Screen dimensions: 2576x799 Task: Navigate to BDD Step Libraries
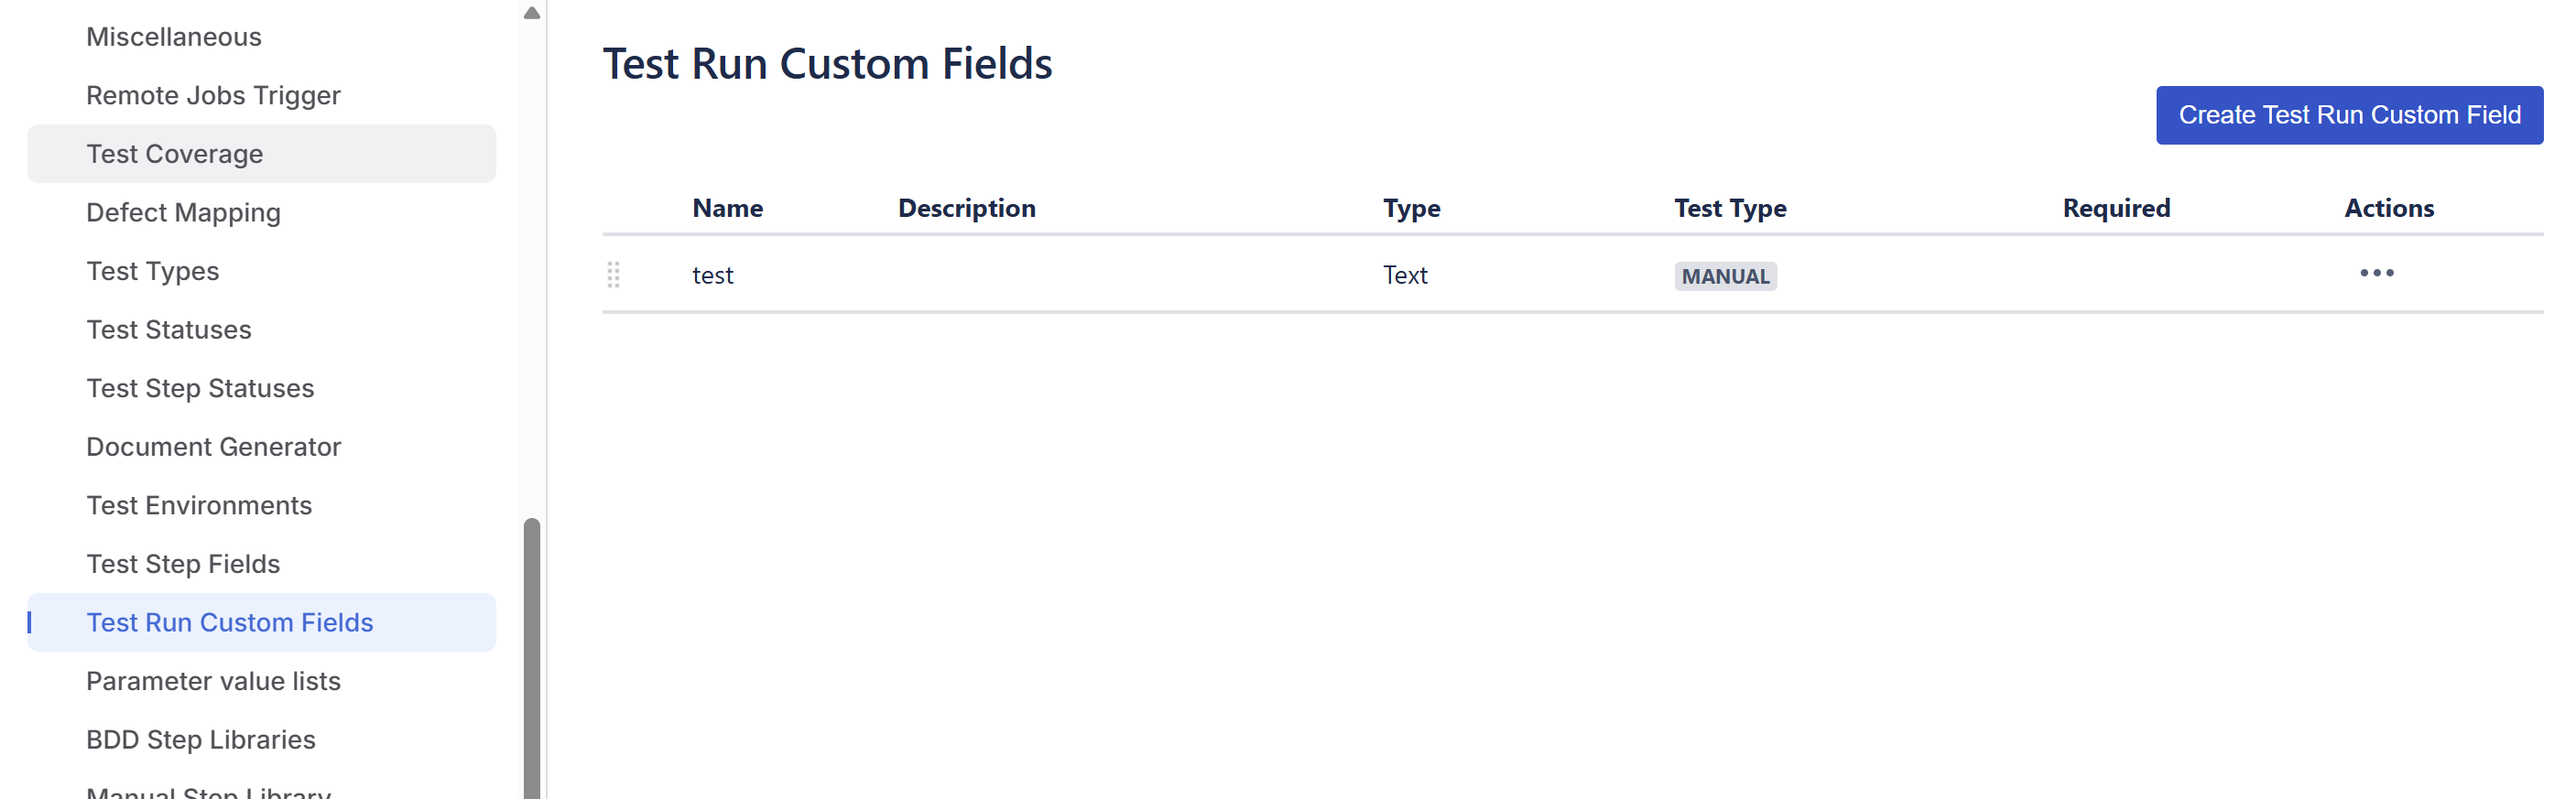coord(261,740)
